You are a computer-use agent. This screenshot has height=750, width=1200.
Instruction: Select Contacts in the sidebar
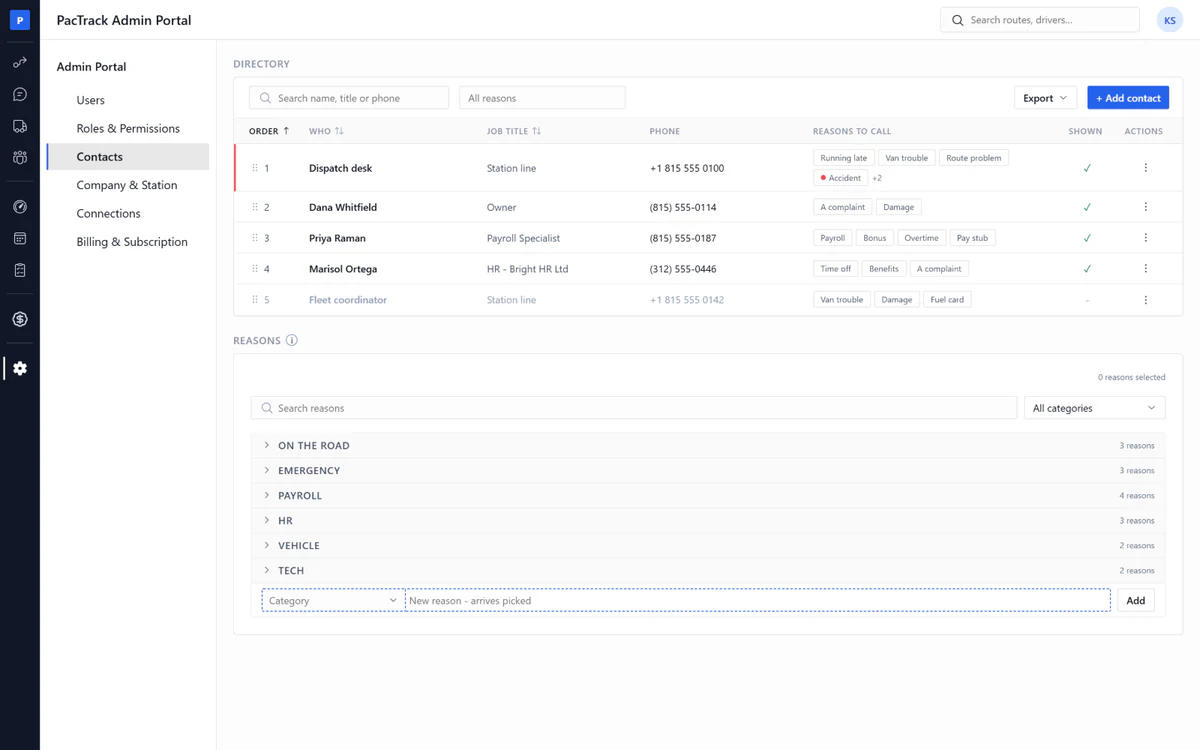click(x=128, y=157)
